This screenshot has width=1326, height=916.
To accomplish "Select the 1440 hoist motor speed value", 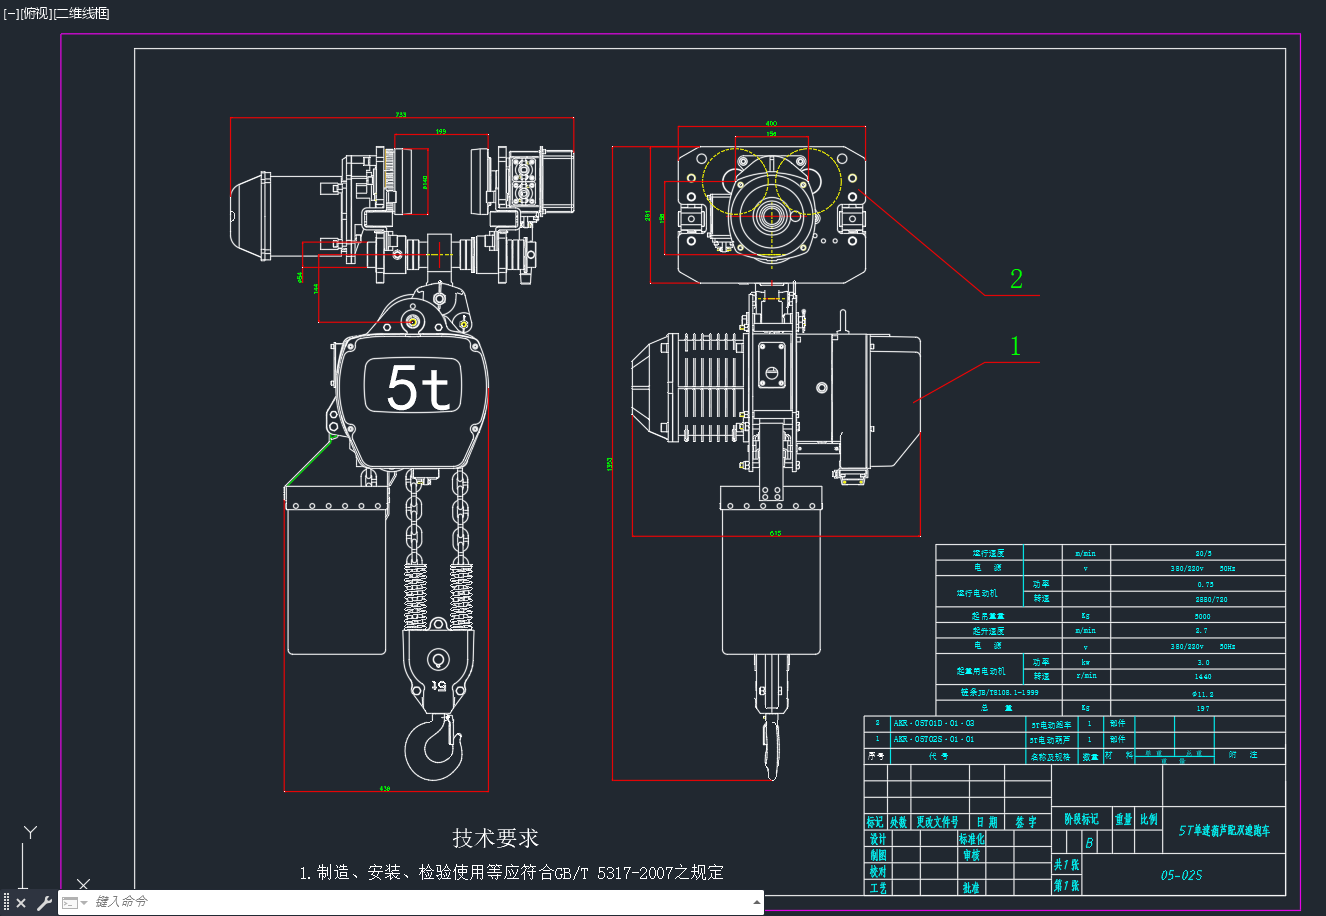I will click(x=1202, y=677).
